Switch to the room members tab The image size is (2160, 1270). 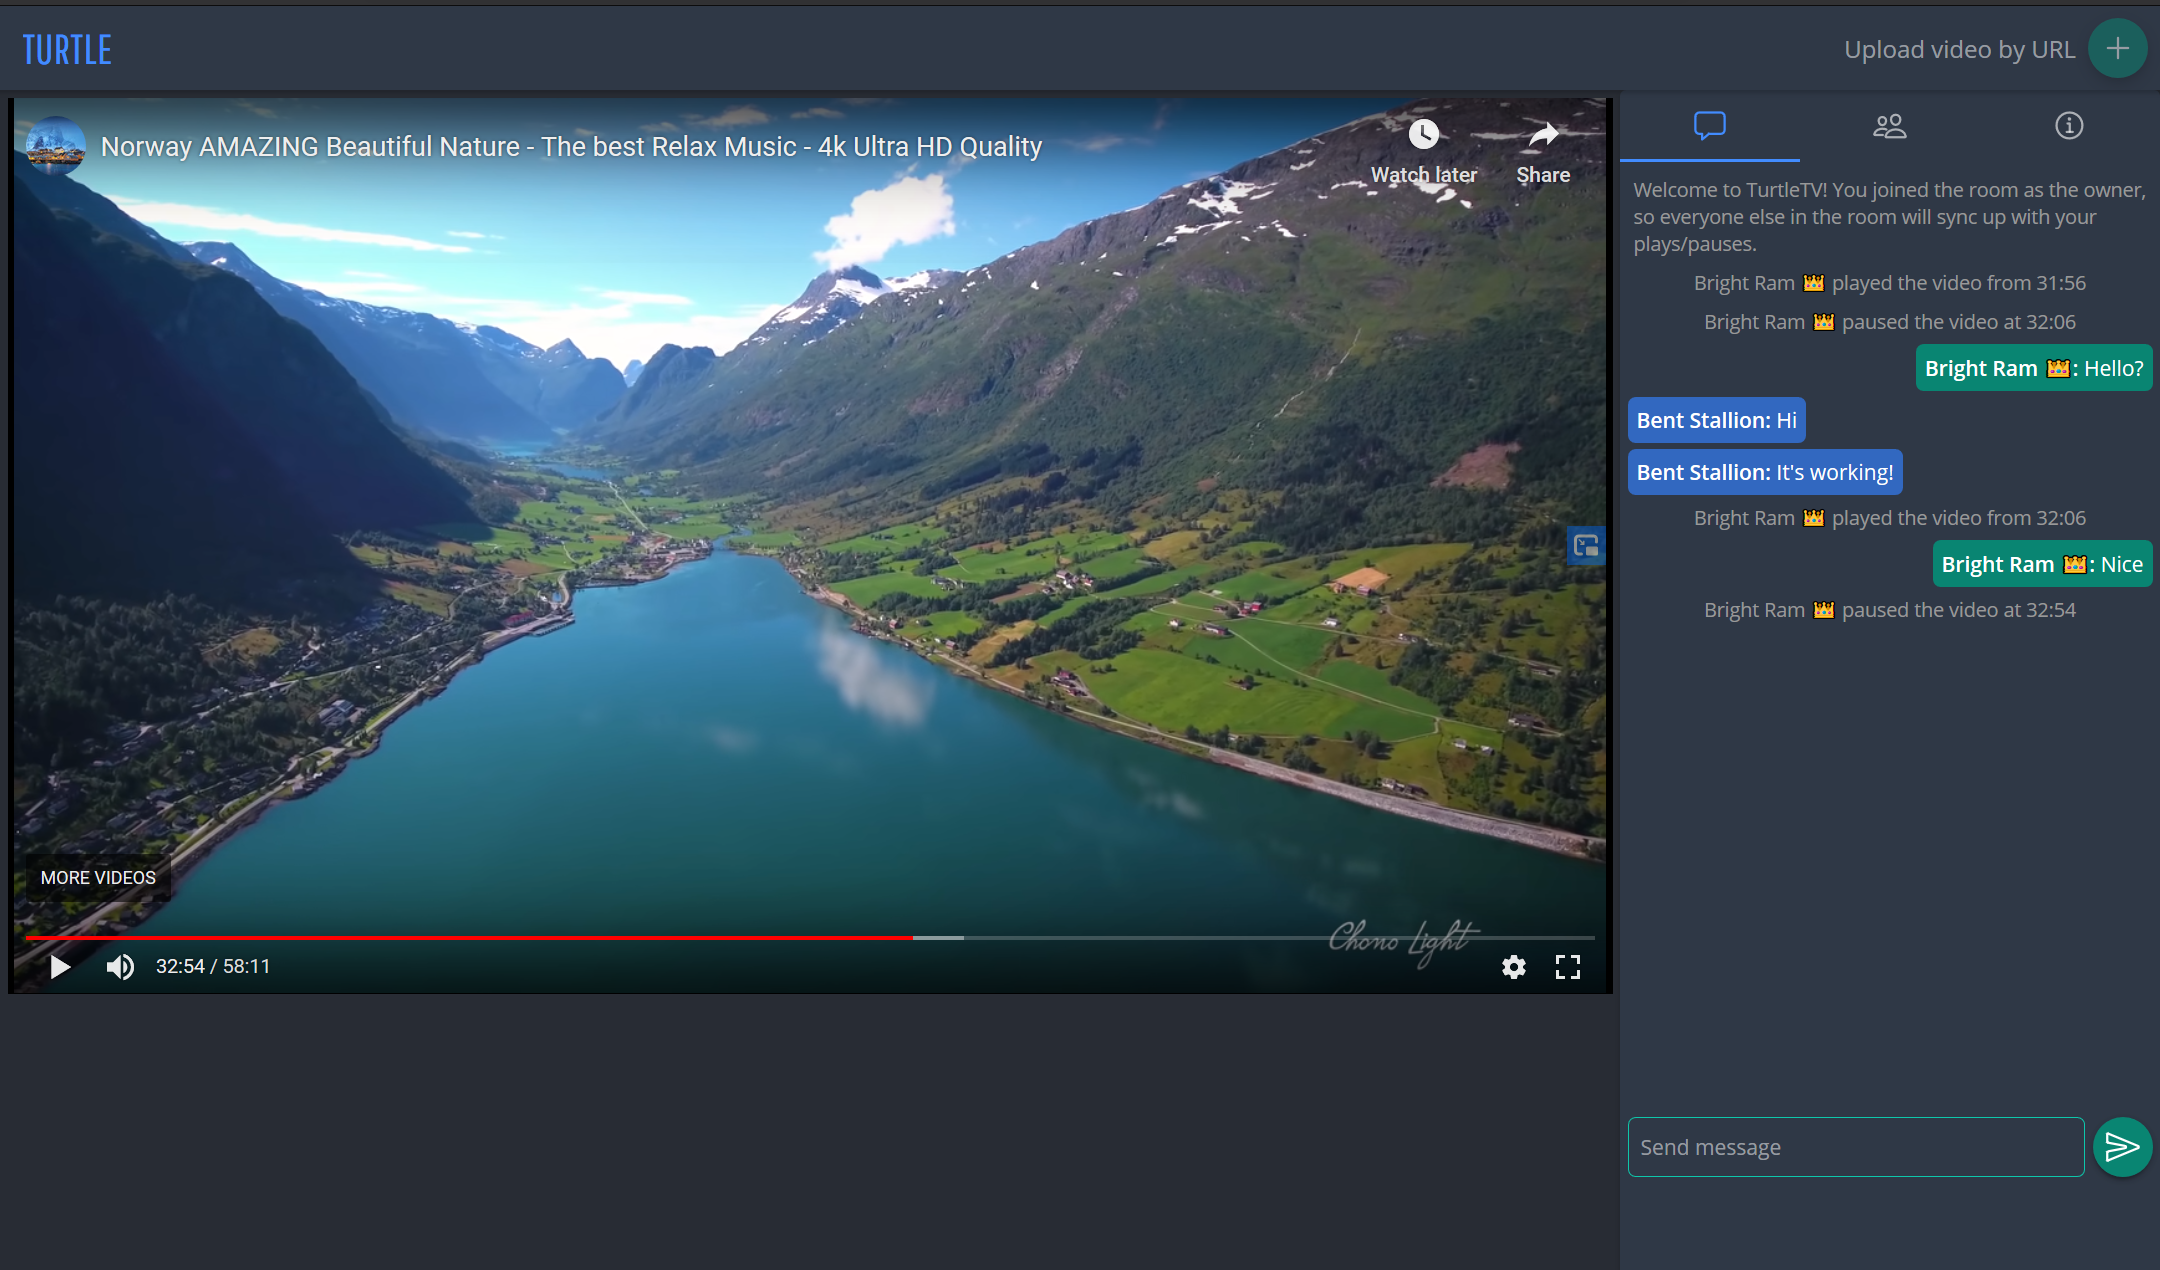(1889, 126)
